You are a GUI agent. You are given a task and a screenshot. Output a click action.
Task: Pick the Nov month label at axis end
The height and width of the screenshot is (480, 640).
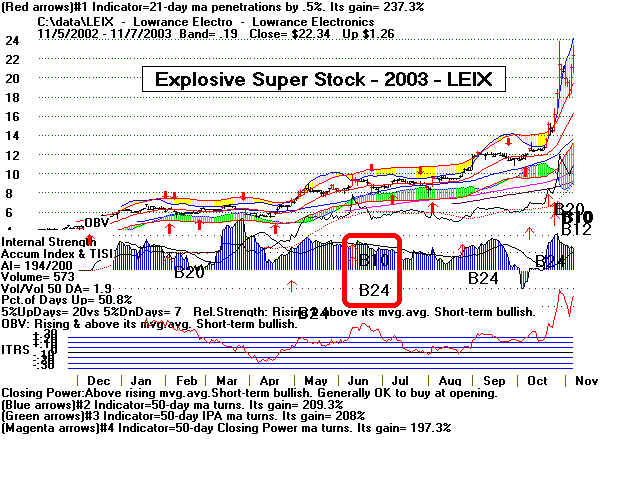click(x=583, y=381)
